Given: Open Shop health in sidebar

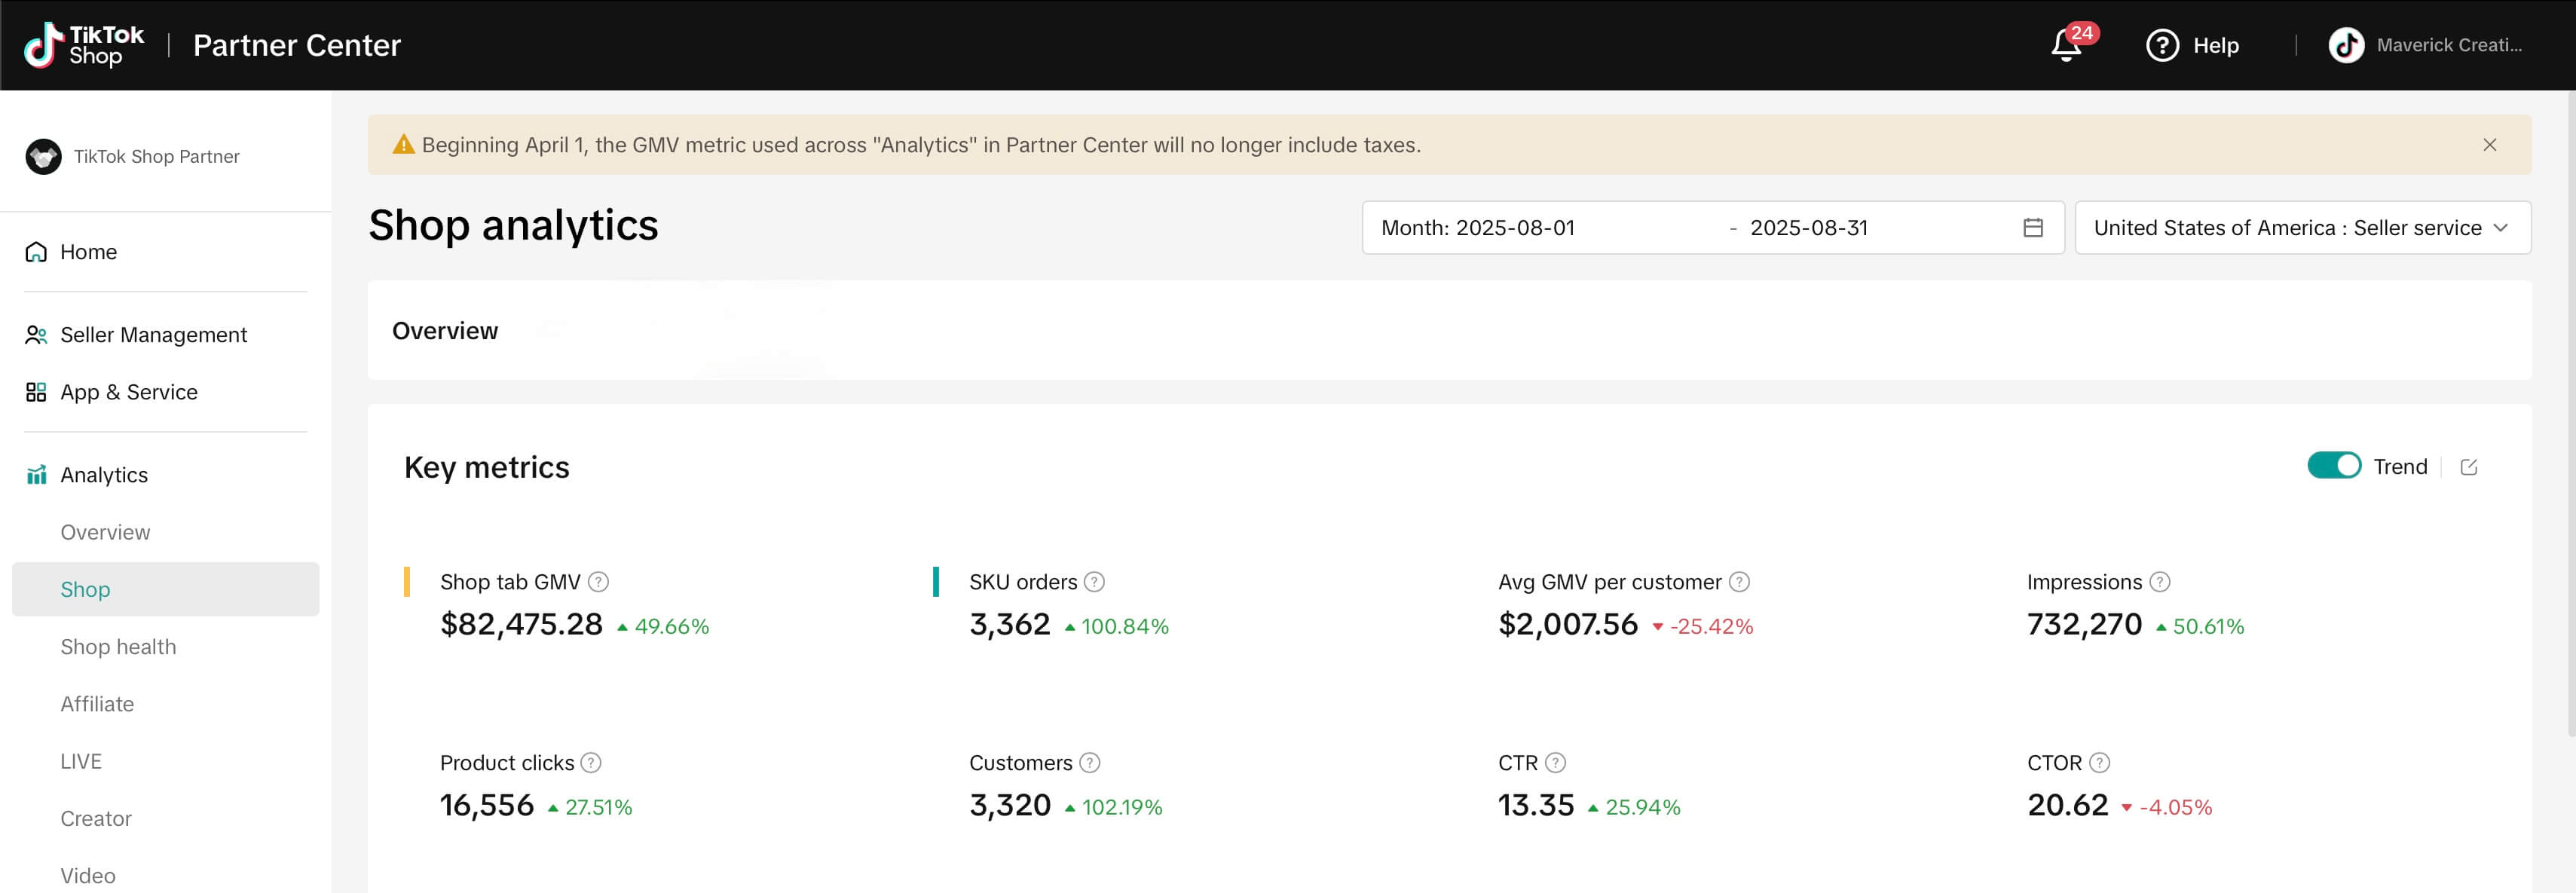Looking at the screenshot, I should pyautogui.click(x=118, y=647).
